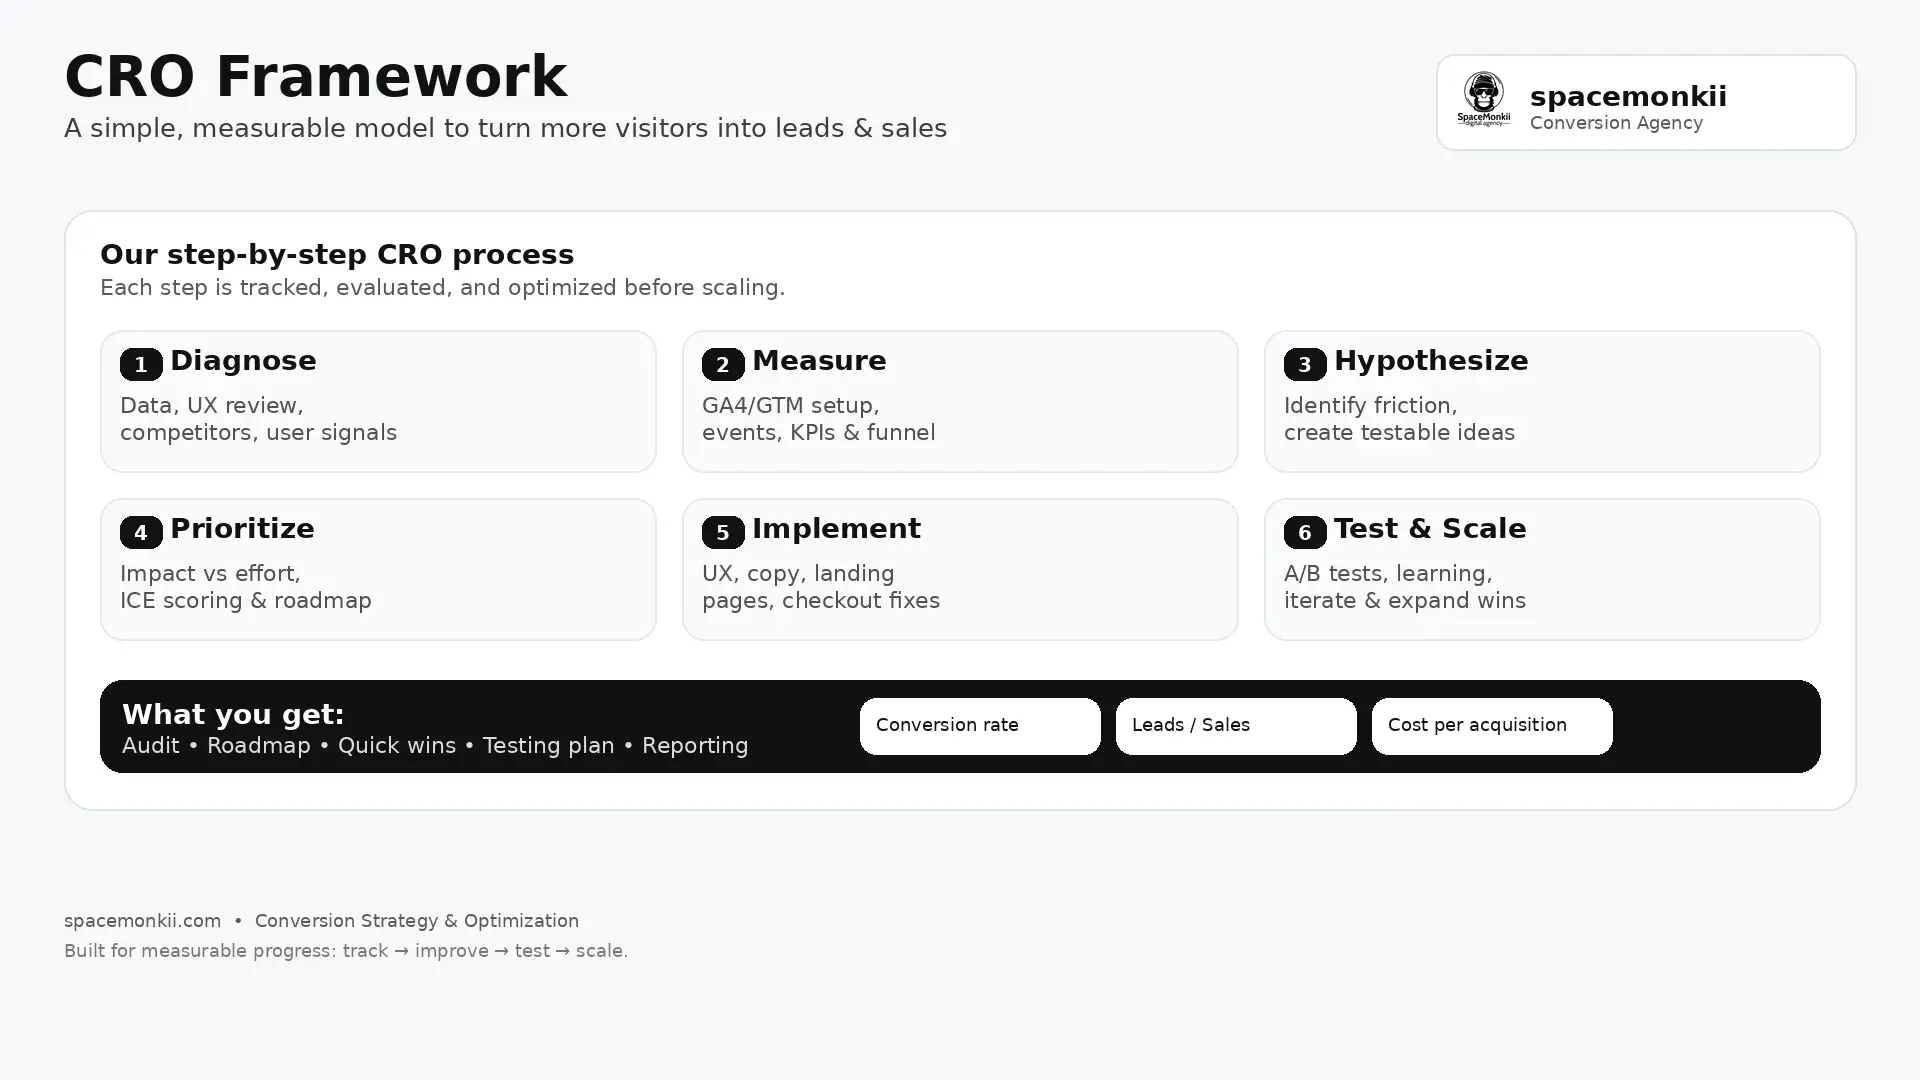Screen dimensions: 1920x1080
Task: Click the What you get heading
Action: pos(233,714)
